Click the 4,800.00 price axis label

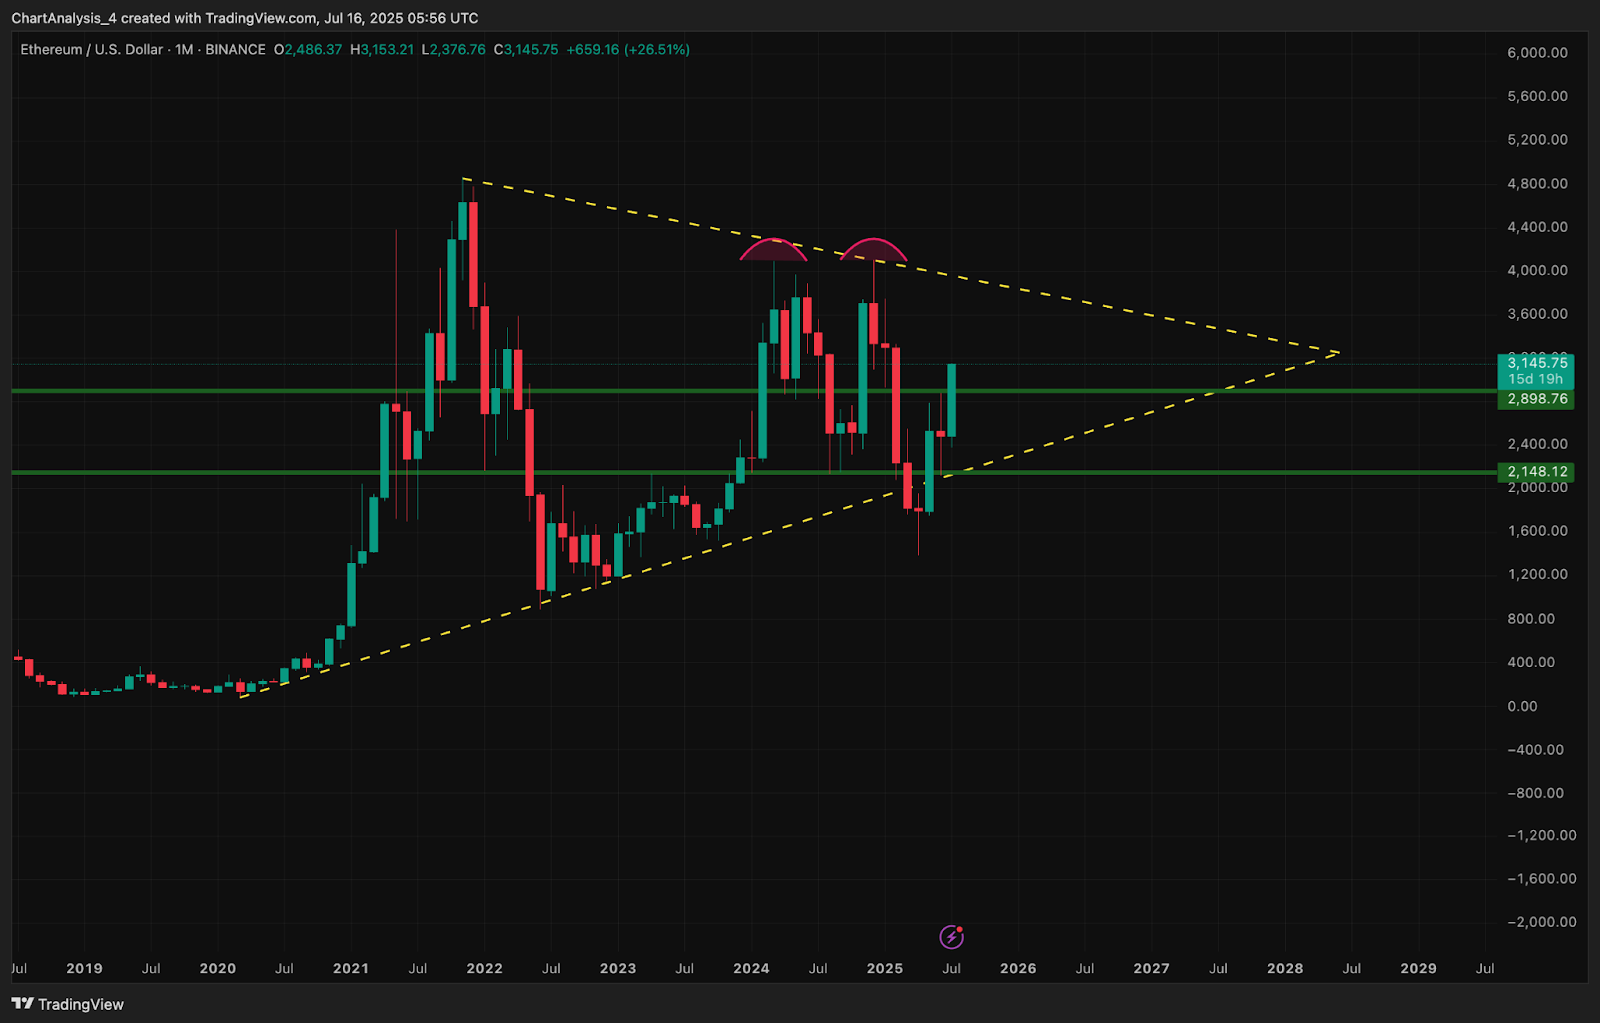pyautogui.click(x=1537, y=184)
